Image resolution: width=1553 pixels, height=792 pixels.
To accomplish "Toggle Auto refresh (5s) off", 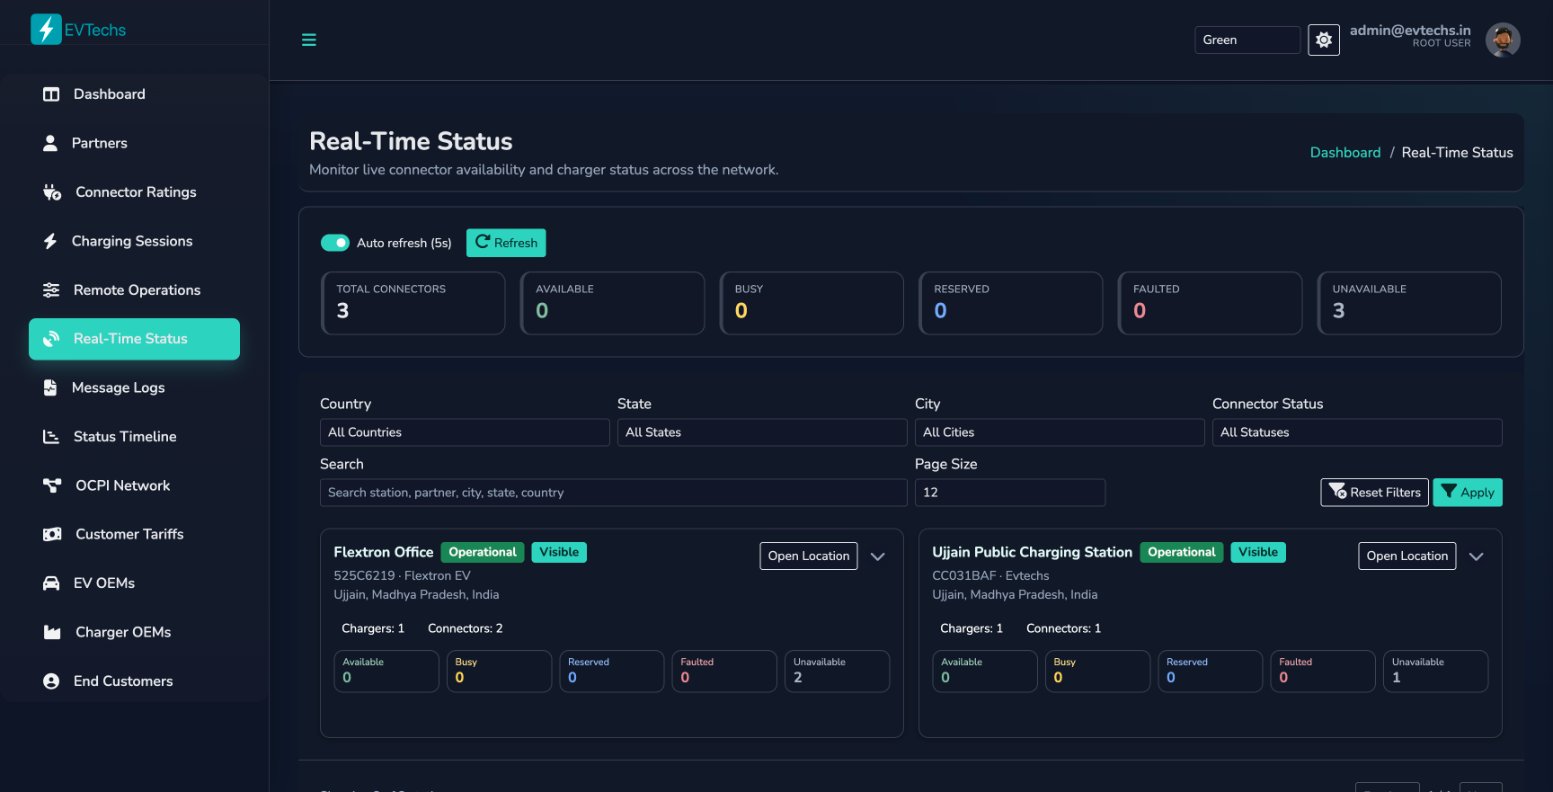I will tap(334, 242).
